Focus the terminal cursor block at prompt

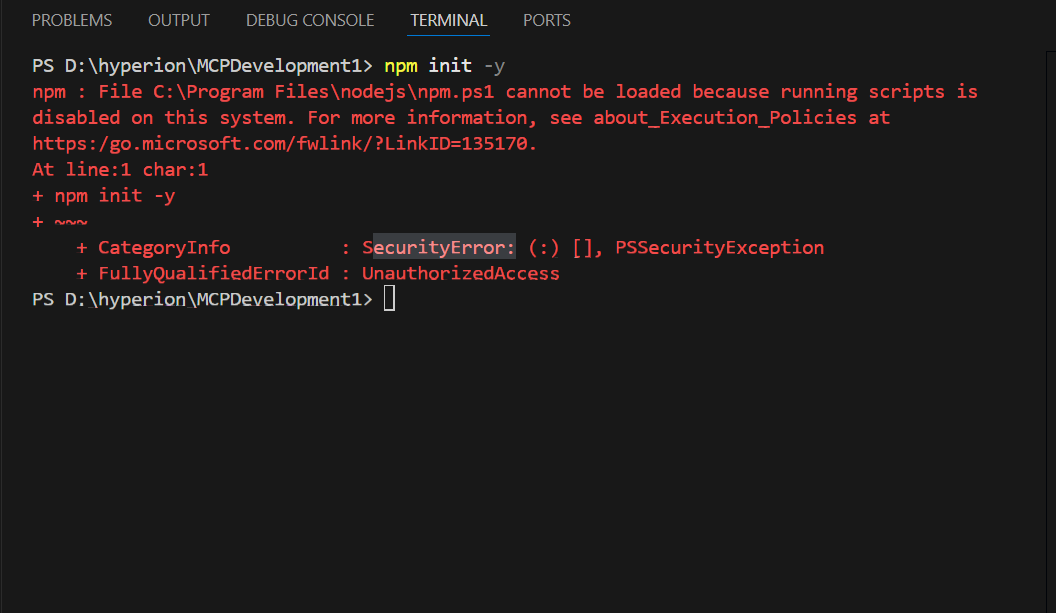[x=389, y=299]
